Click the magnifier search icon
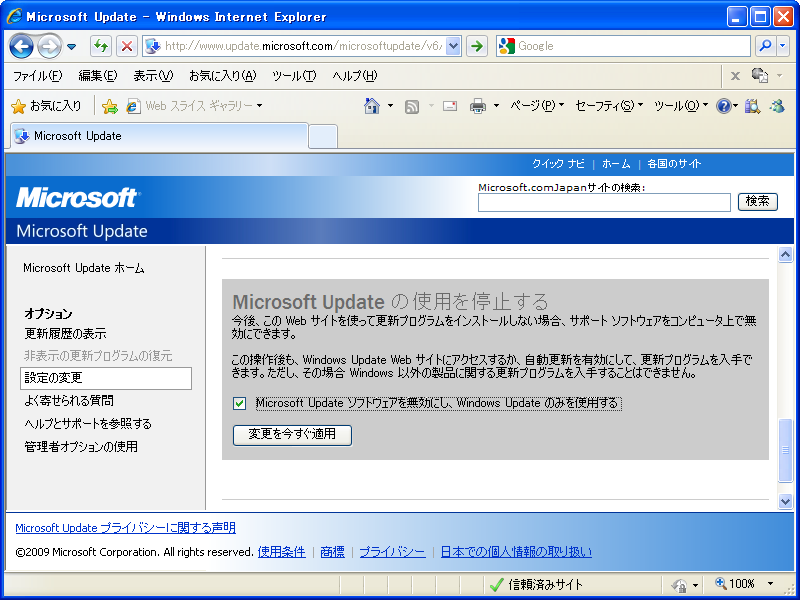The height and width of the screenshot is (600, 800). (x=765, y=46)
